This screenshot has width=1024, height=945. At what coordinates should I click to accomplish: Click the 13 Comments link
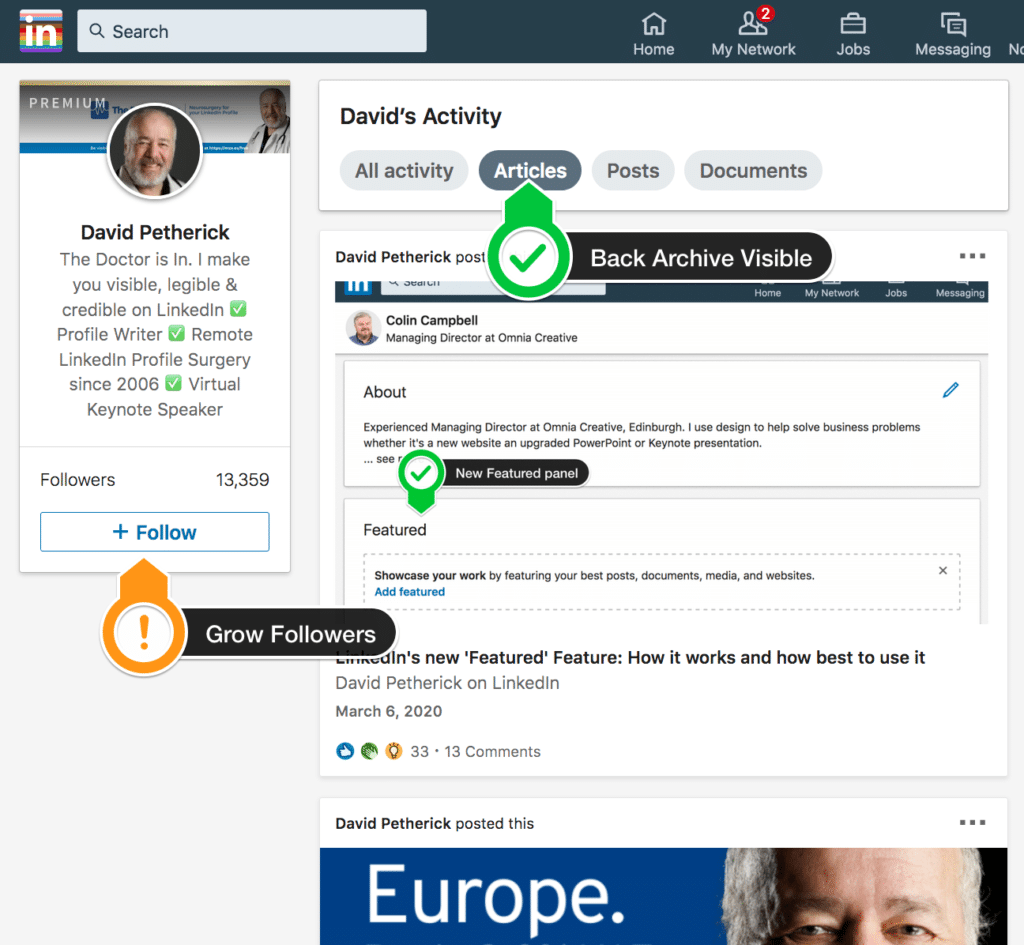pos(492,750)
